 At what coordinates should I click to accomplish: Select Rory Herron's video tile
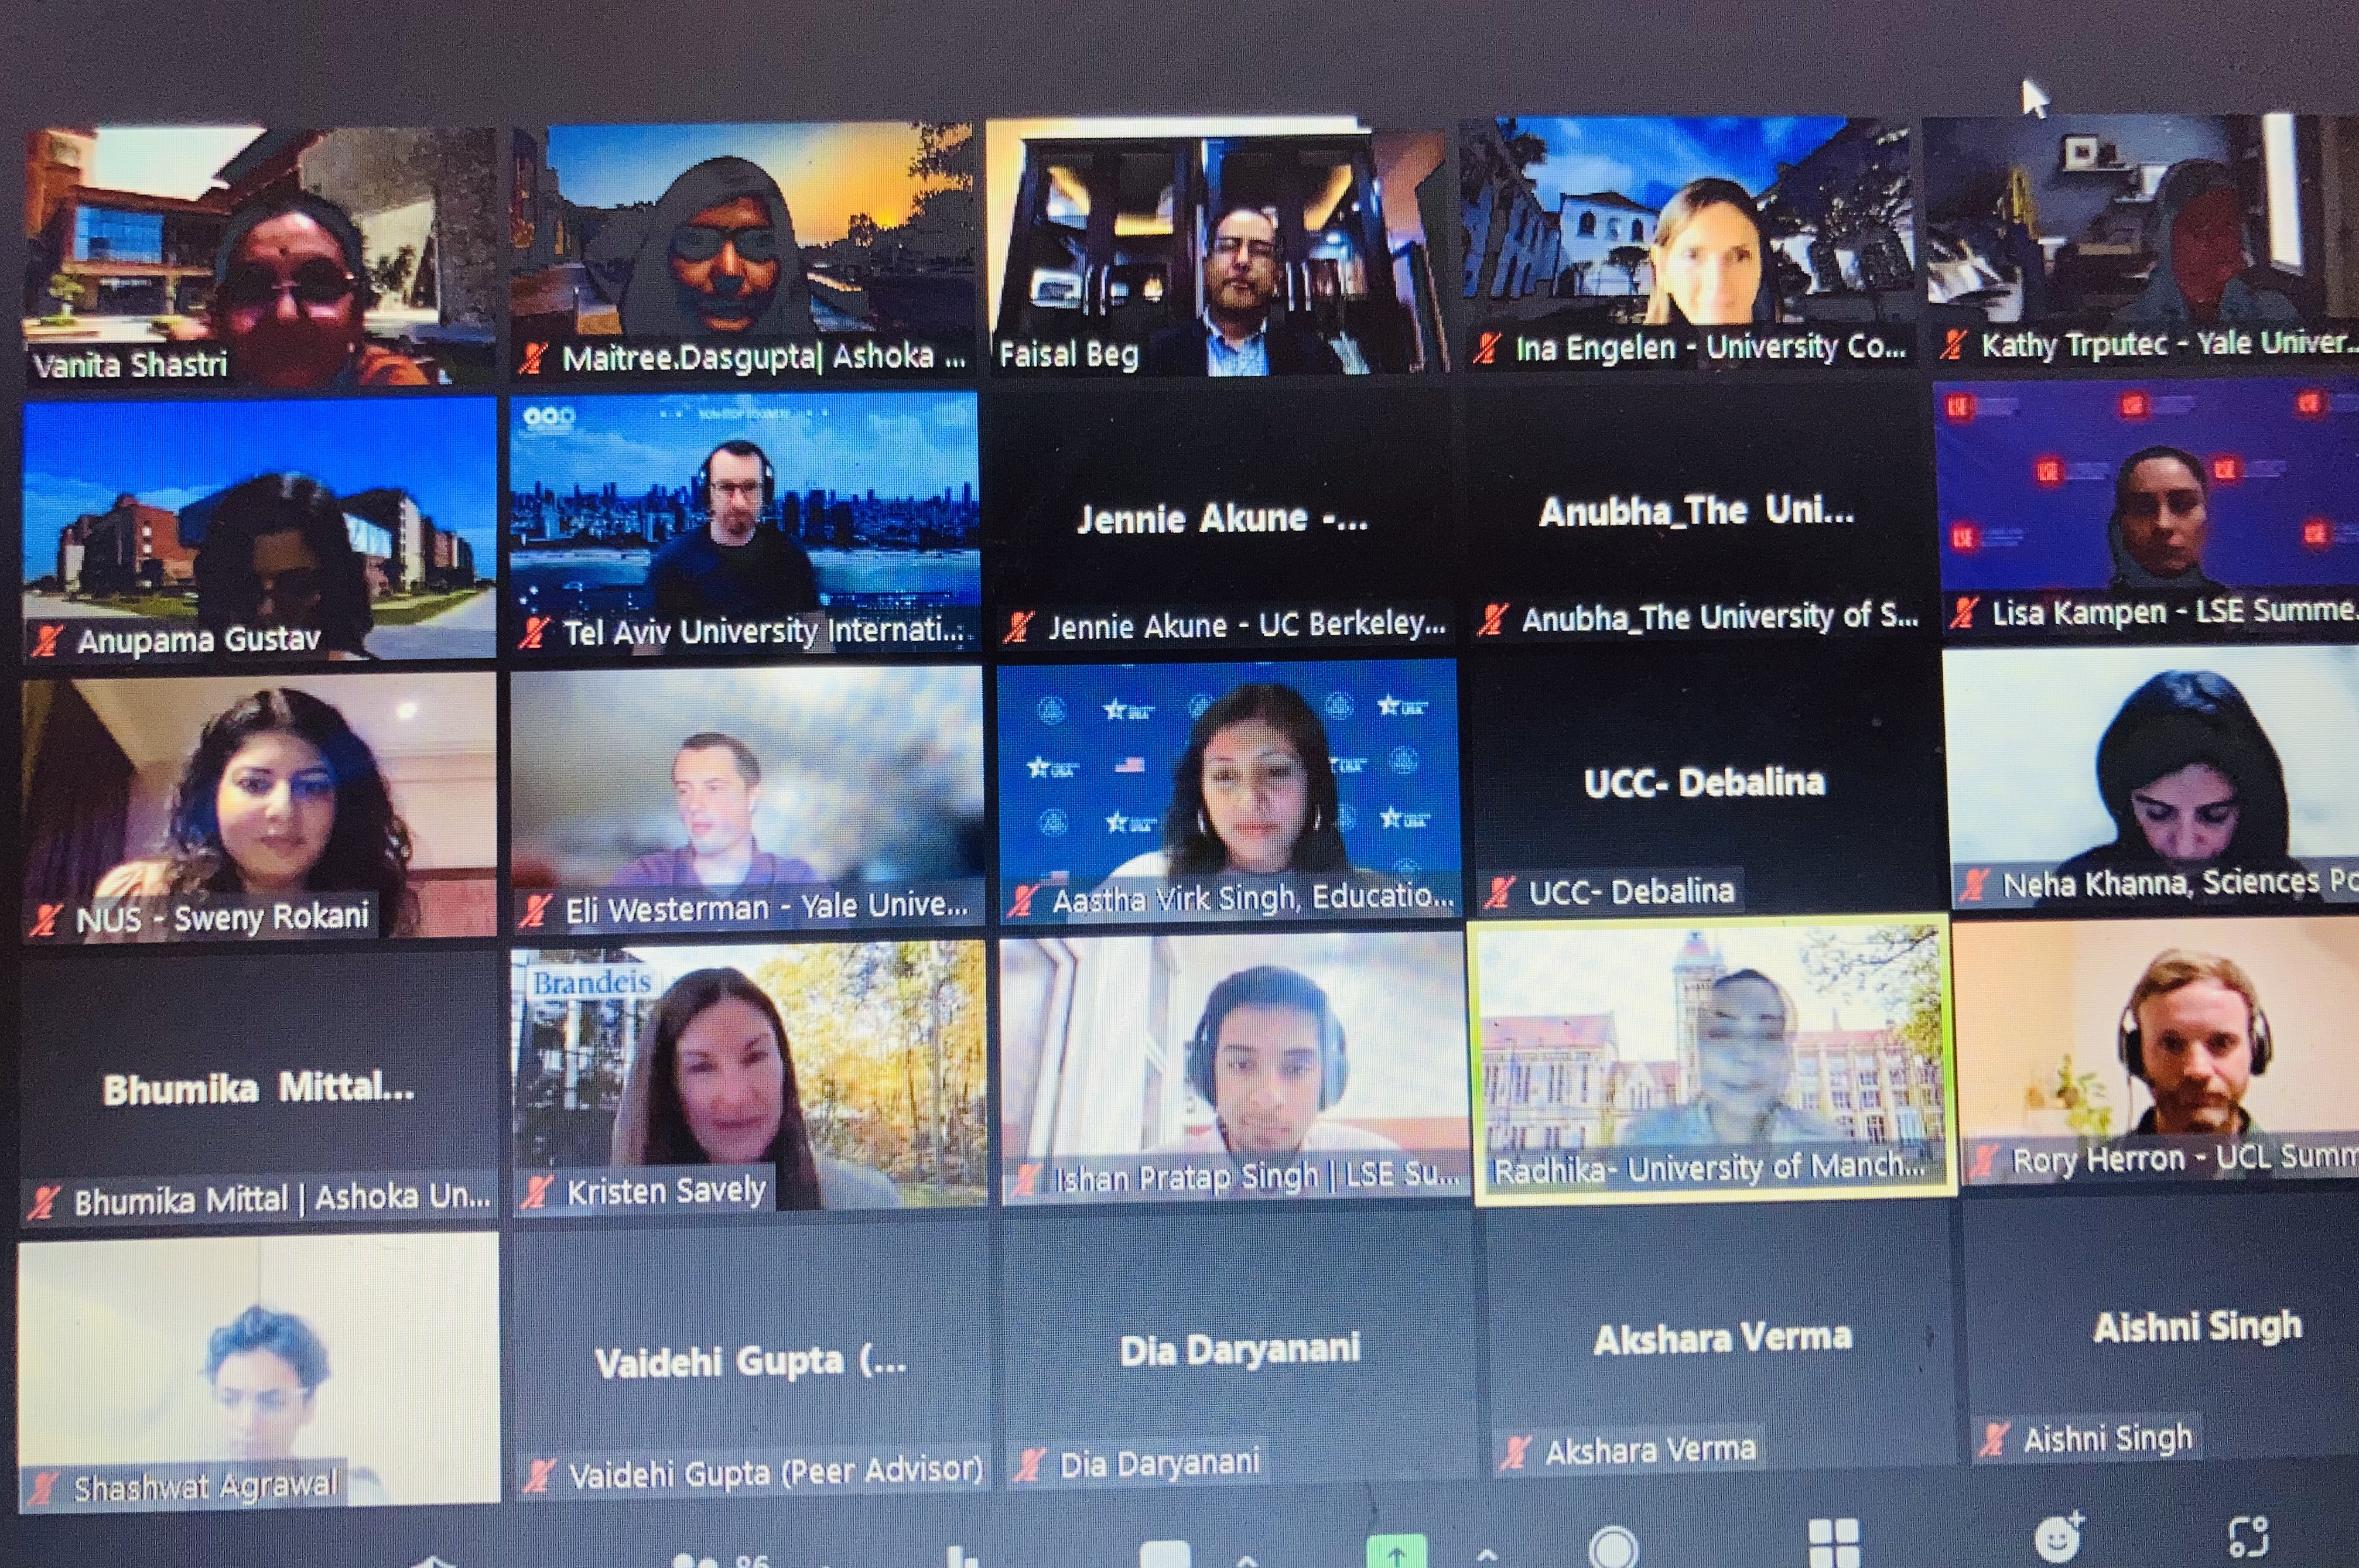2156,1053
